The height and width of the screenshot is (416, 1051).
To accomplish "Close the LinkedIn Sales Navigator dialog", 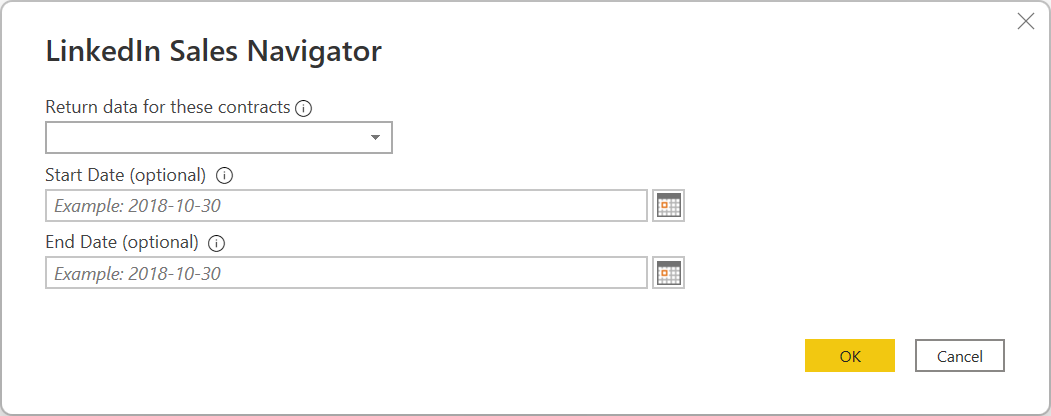I will click(x=1025, y=22).
